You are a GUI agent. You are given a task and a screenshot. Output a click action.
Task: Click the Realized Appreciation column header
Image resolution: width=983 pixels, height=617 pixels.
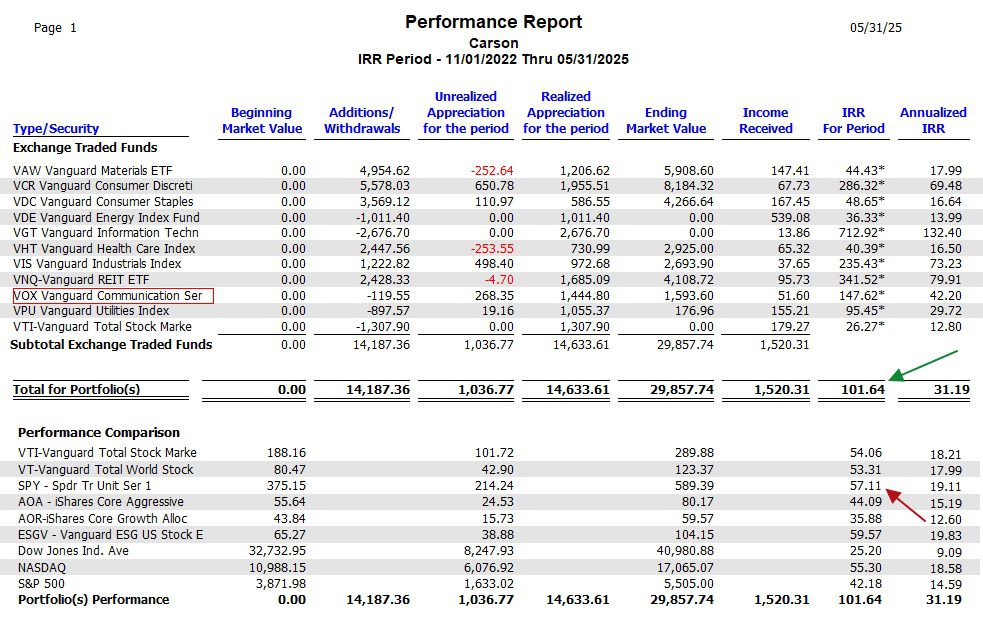pyautogui.click(x=566, y=113)
